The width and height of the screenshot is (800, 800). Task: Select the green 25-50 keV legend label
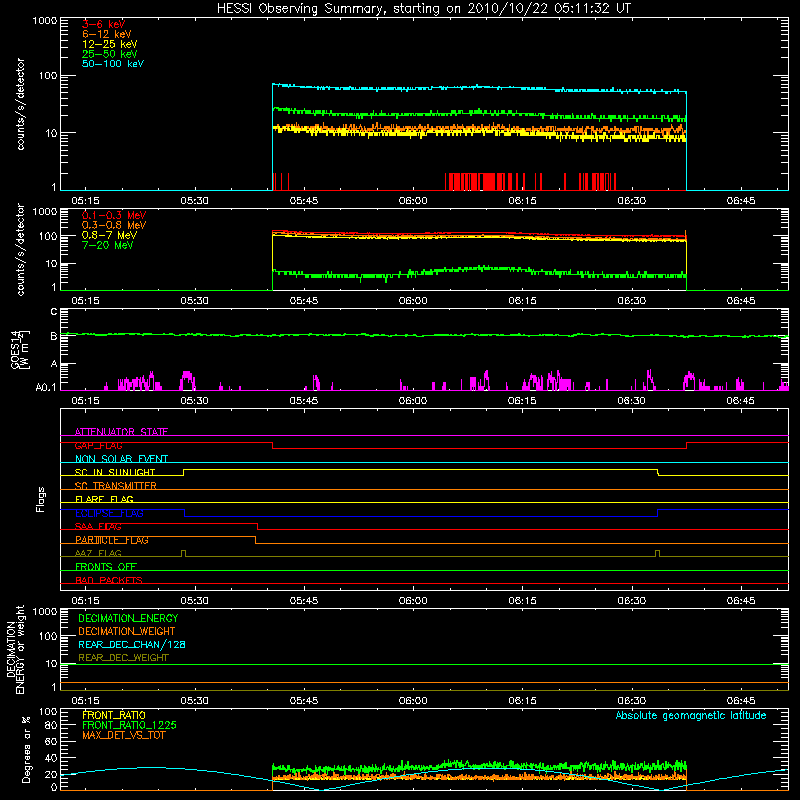click(x=110, y=54)
